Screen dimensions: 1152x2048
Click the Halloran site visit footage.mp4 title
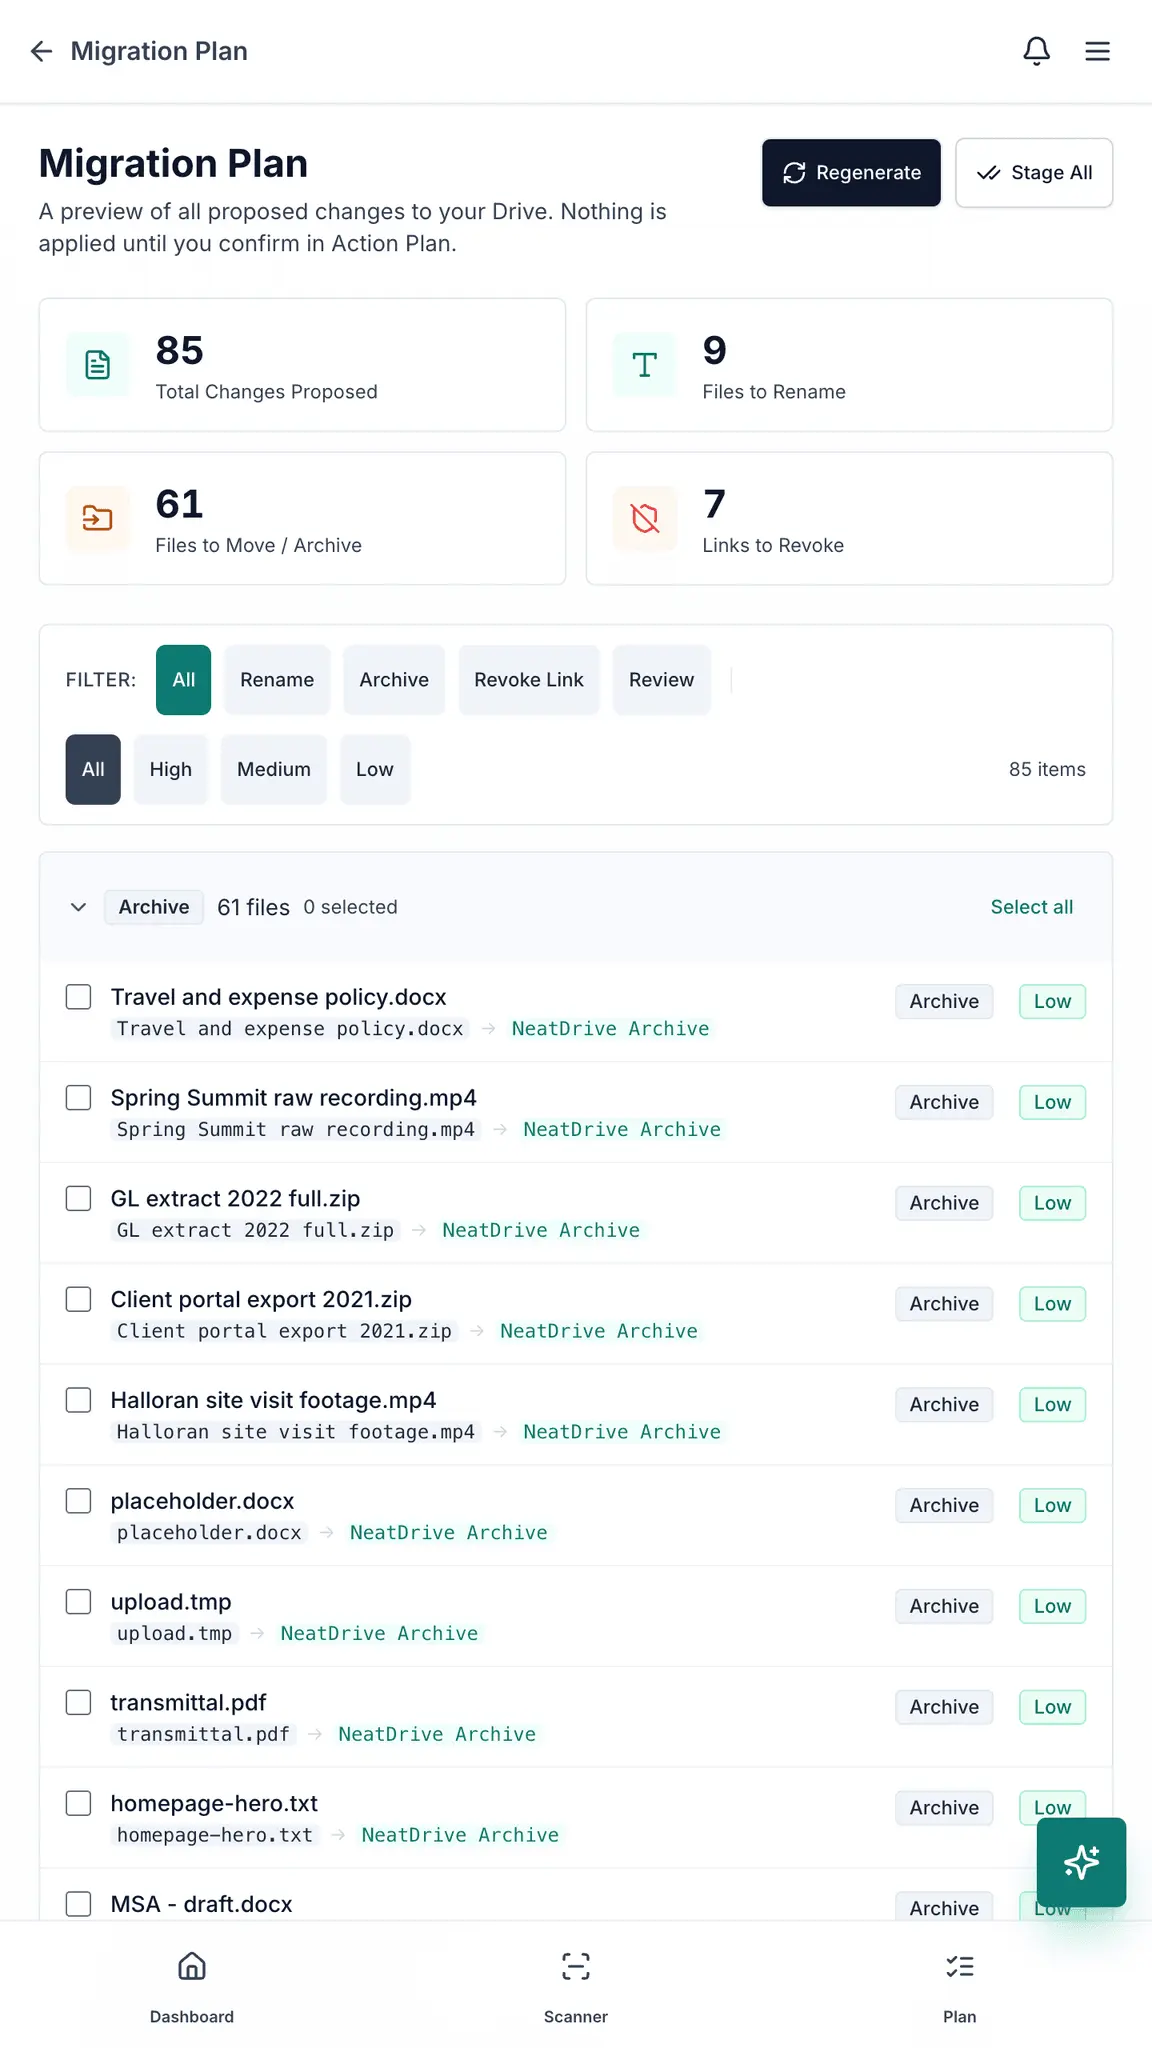pyautogui.click(x=273, y=1400)
